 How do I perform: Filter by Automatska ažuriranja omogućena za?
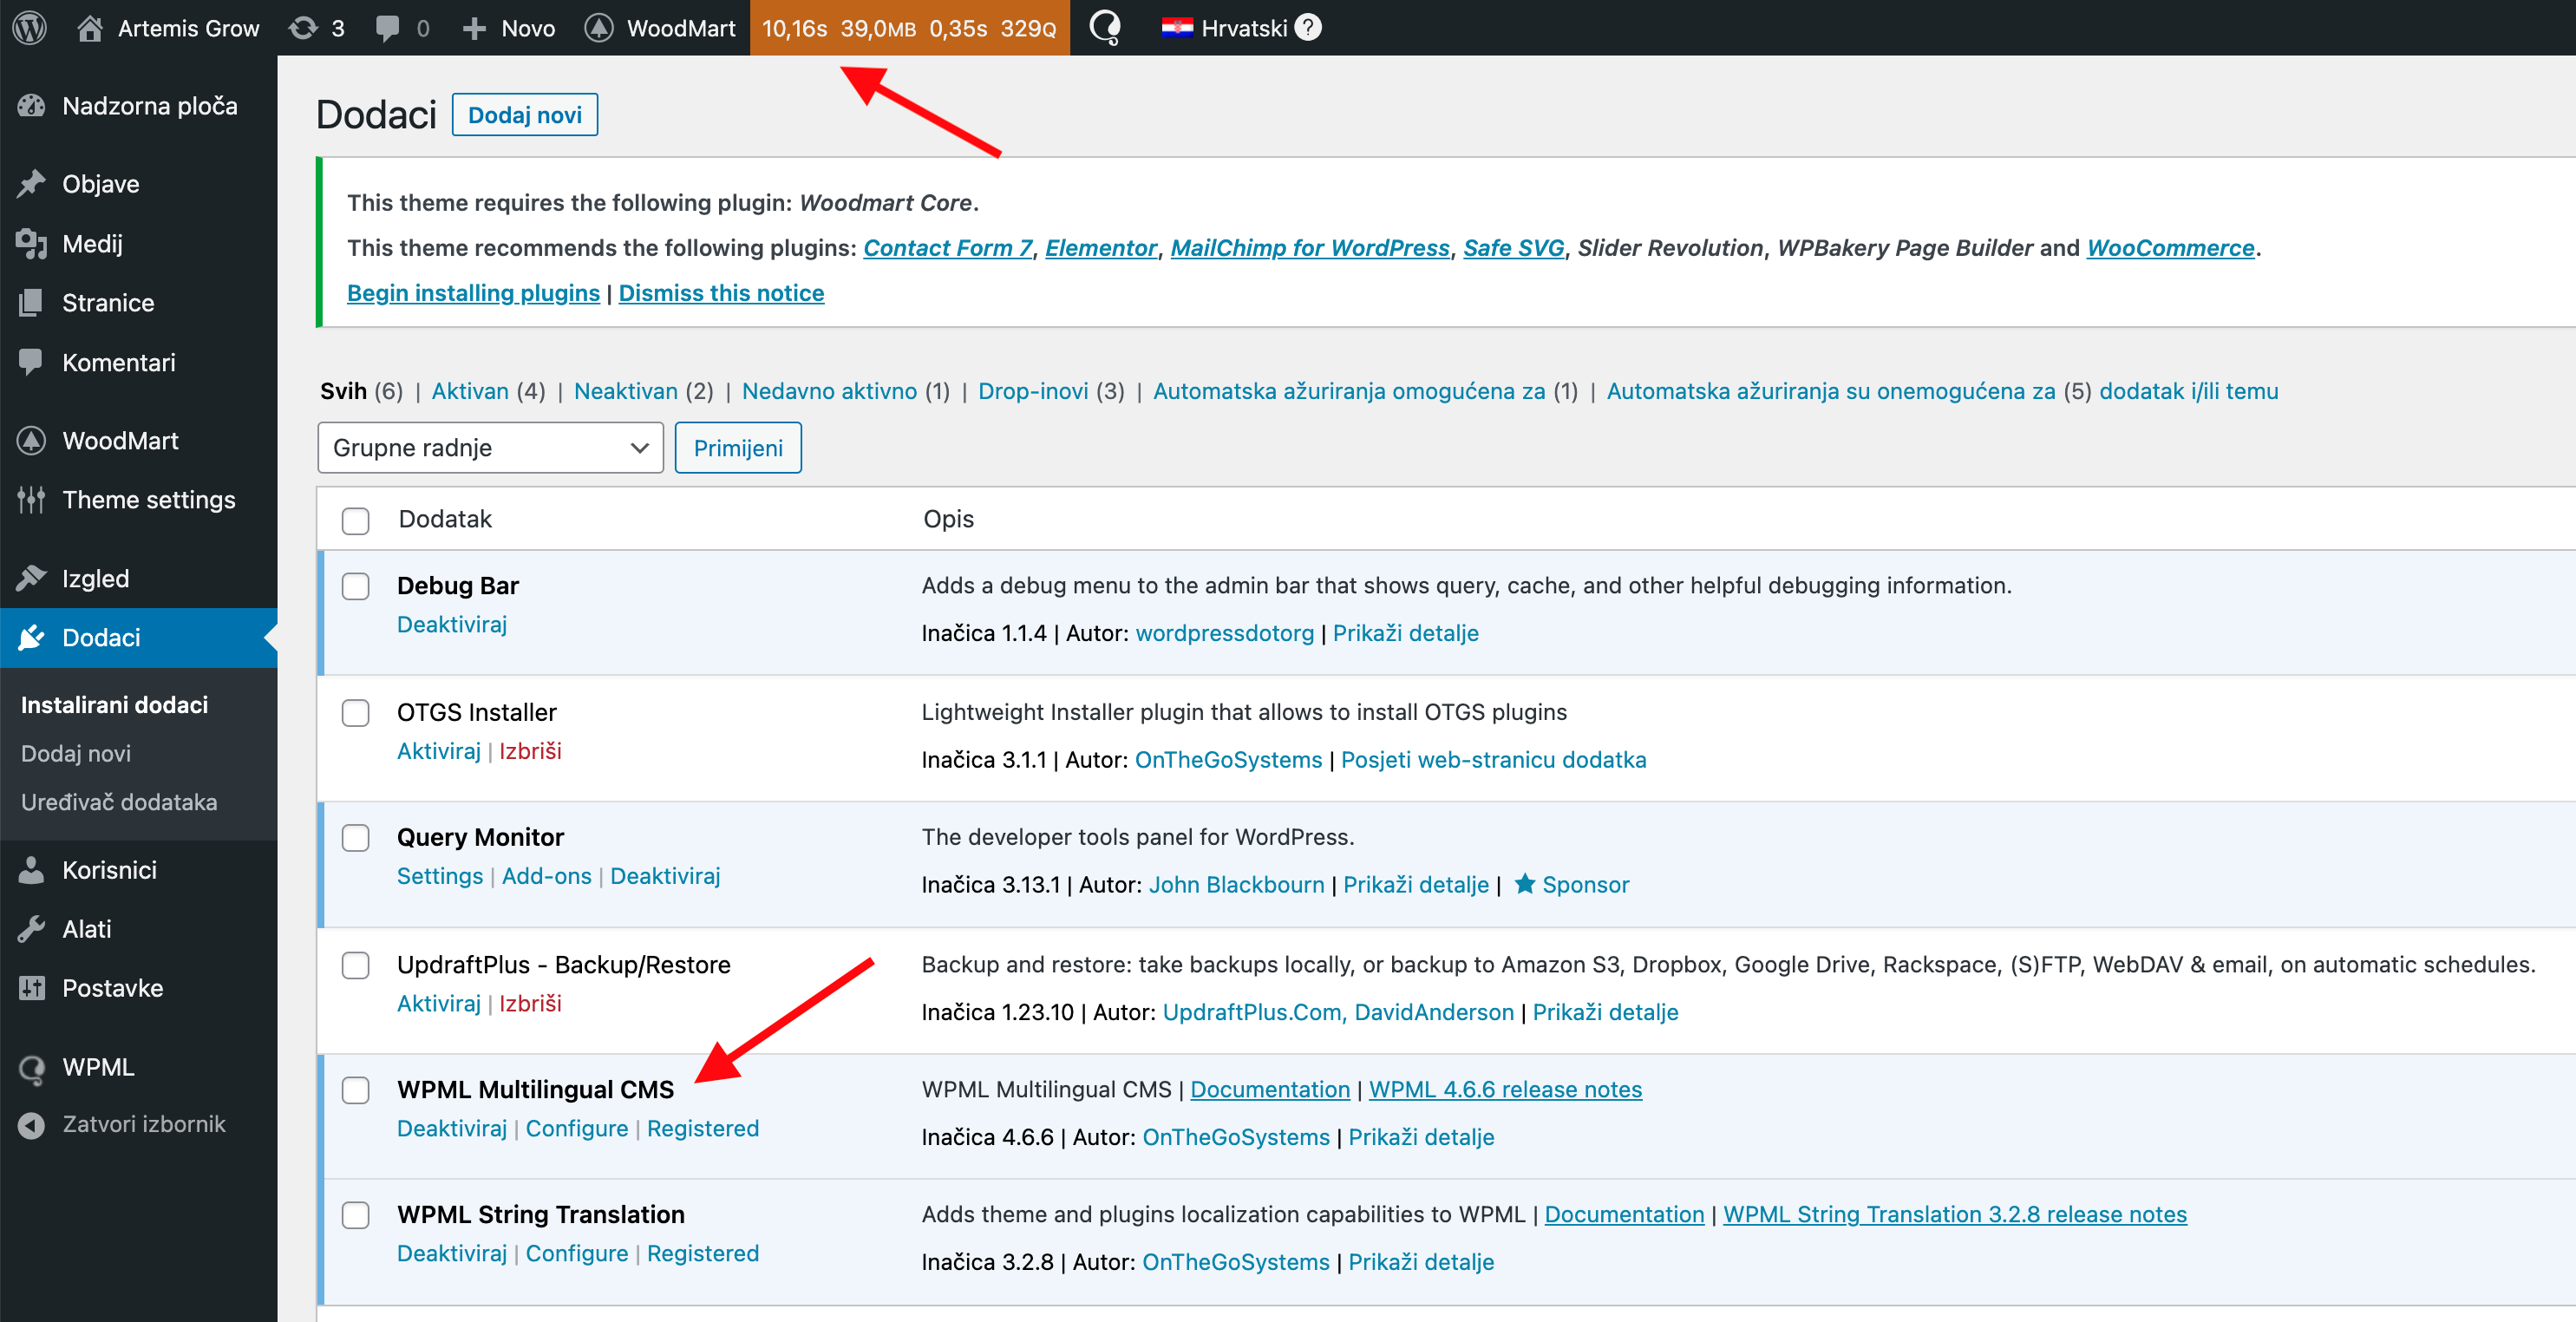tap(1349, 391)
